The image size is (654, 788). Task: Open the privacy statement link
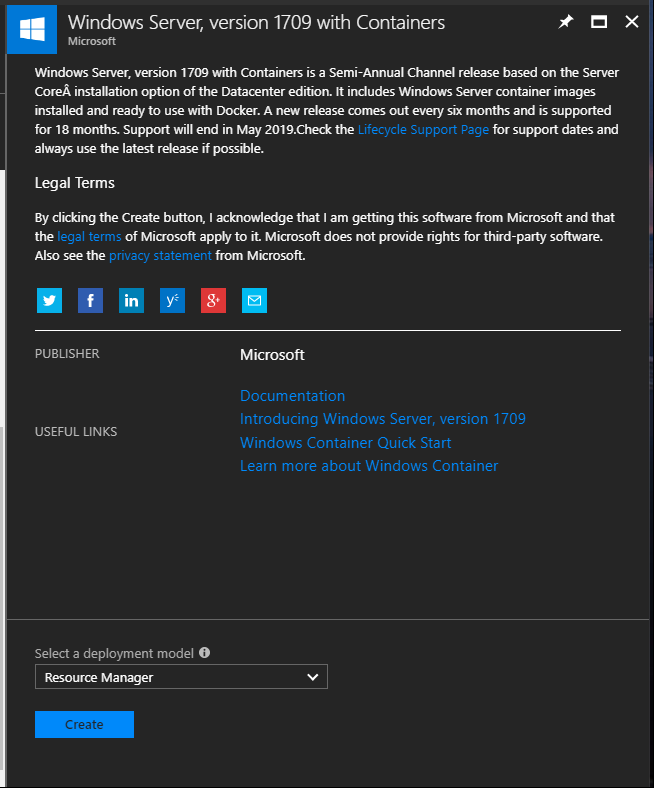[x=160, y=256]
